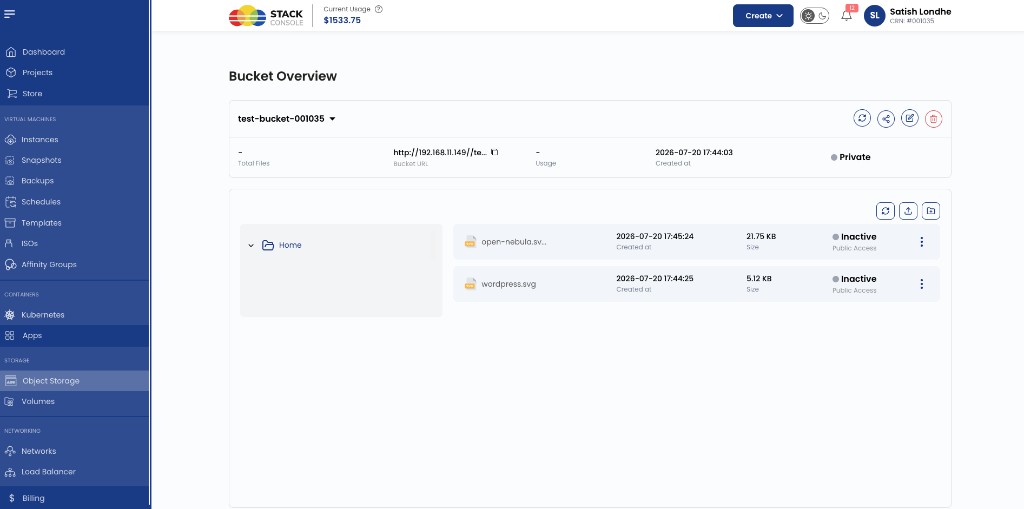Click the Private status label
The width and height of the screenshot is (1024, 509).
click(x=855, y=157)
